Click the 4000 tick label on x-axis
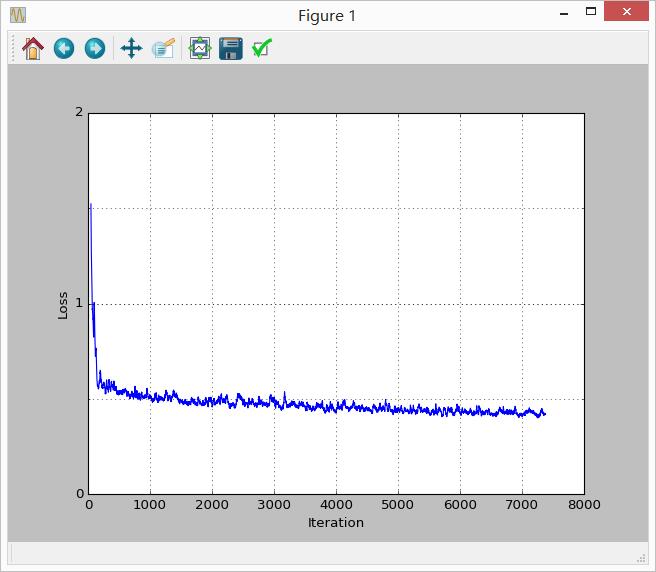The image size is (656, 572). point(336,505)
